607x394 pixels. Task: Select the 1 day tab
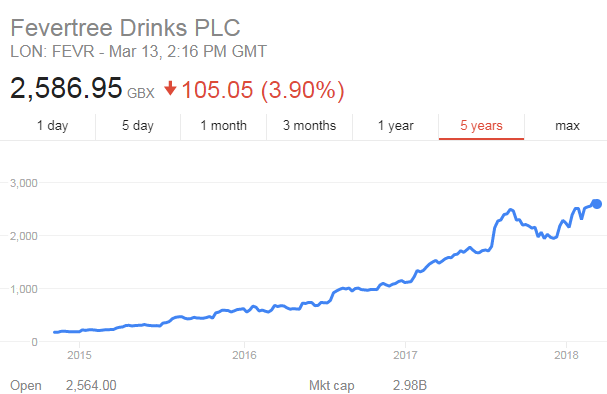click(52, 126)
